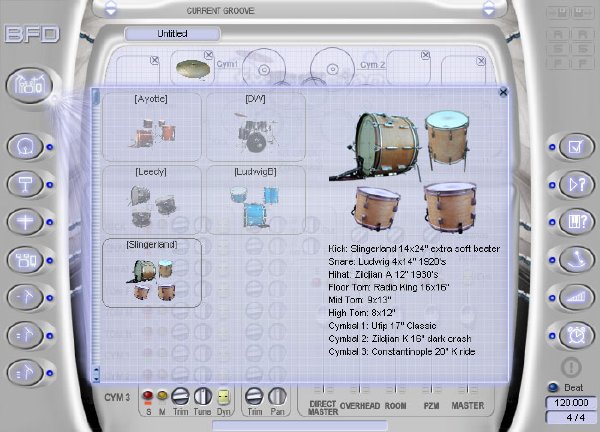600x432 pixels.
Task: Toggle blue indicator beside kick drum icon
Action: (50, 147)
